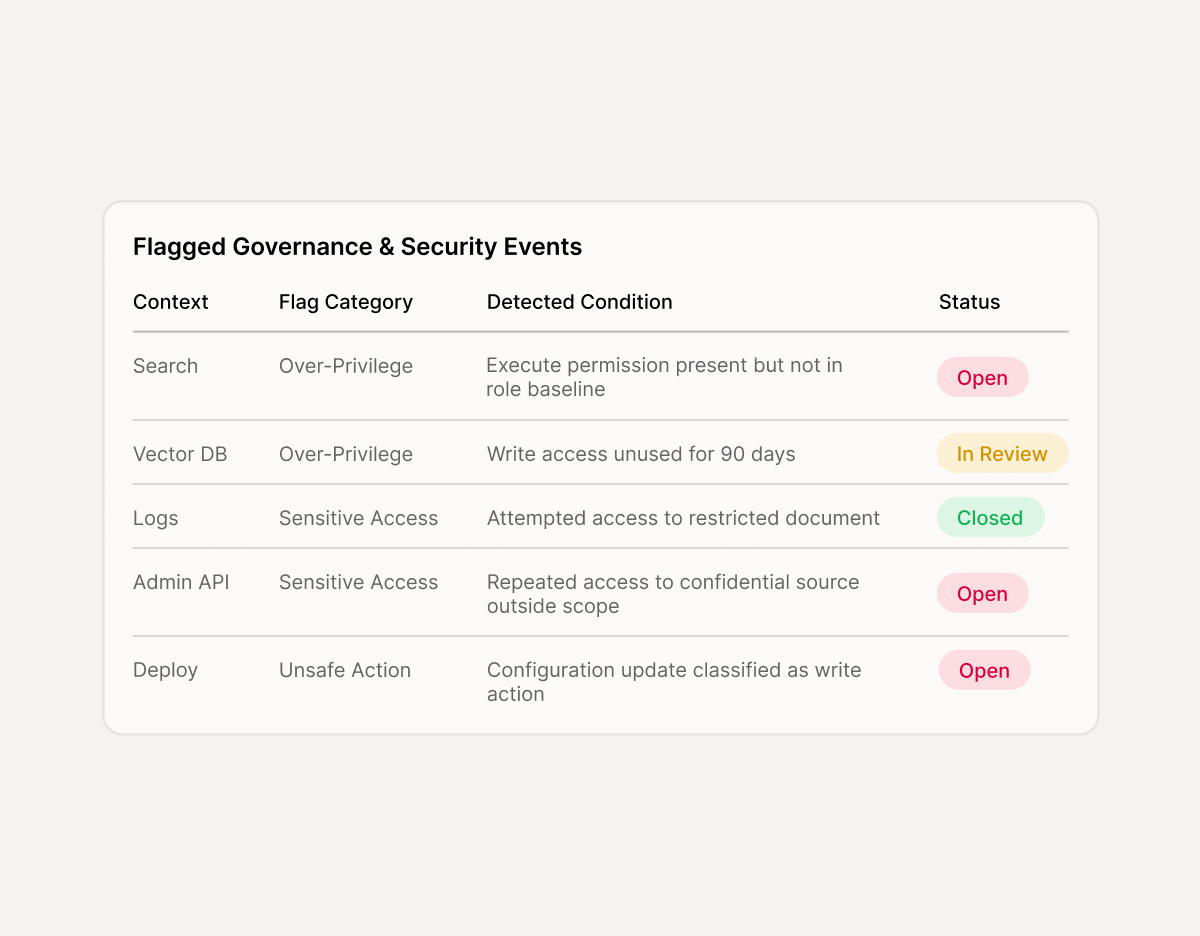
Task: Click Sensitive Access in the Logs row
Action: pyautogui.click(x=358, y=518)
